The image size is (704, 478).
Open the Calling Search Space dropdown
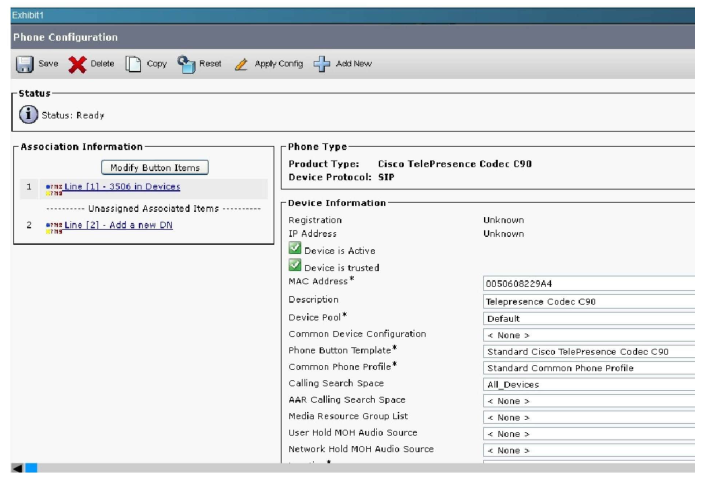[x=589, y=385]
